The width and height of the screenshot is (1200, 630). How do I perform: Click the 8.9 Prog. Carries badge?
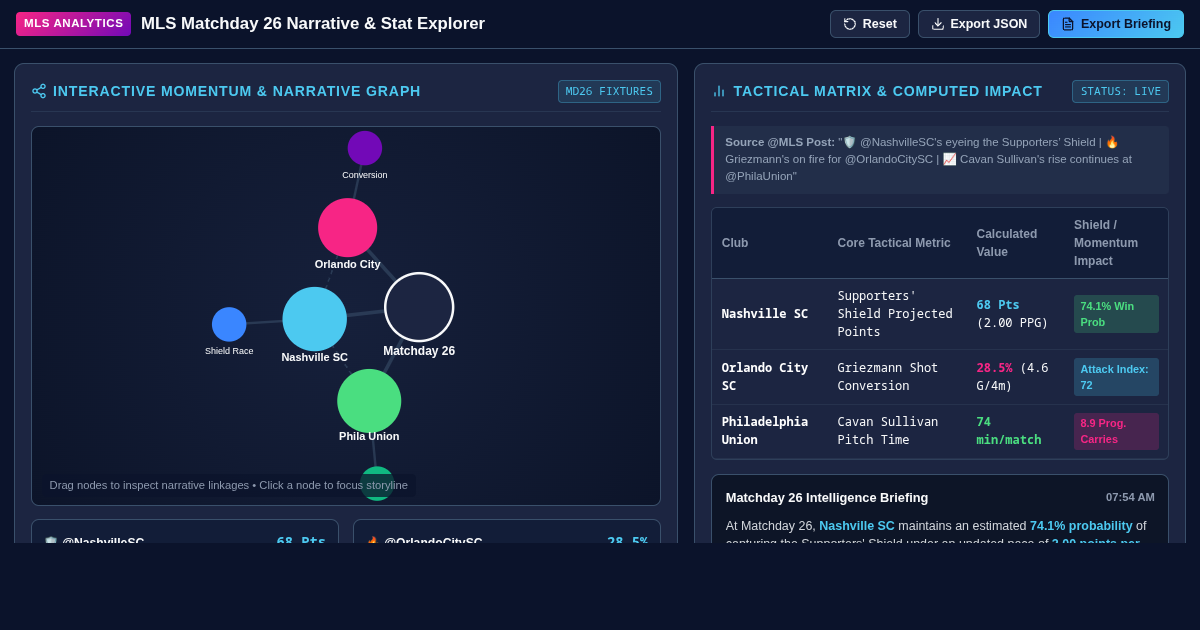[x=1116, y=431]
